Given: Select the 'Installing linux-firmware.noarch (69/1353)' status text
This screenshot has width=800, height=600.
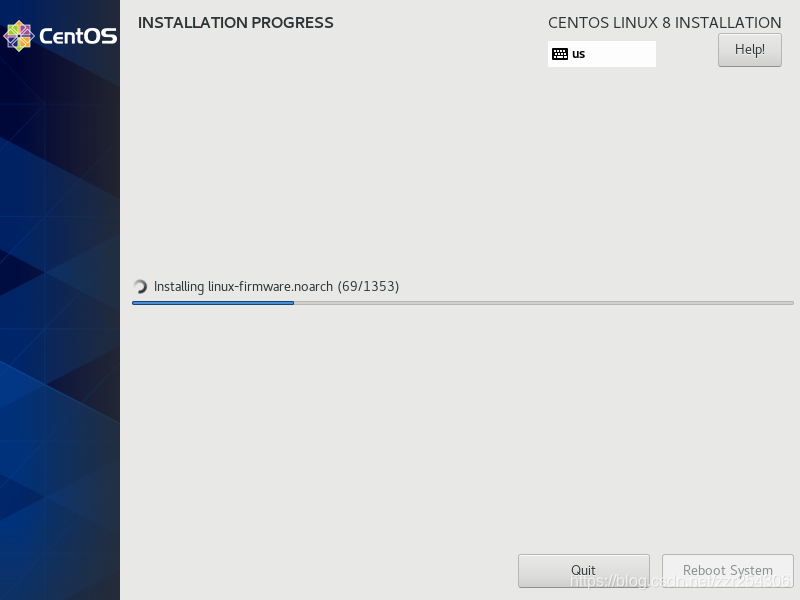Looking at the screenshot, I should click(277, 287).
